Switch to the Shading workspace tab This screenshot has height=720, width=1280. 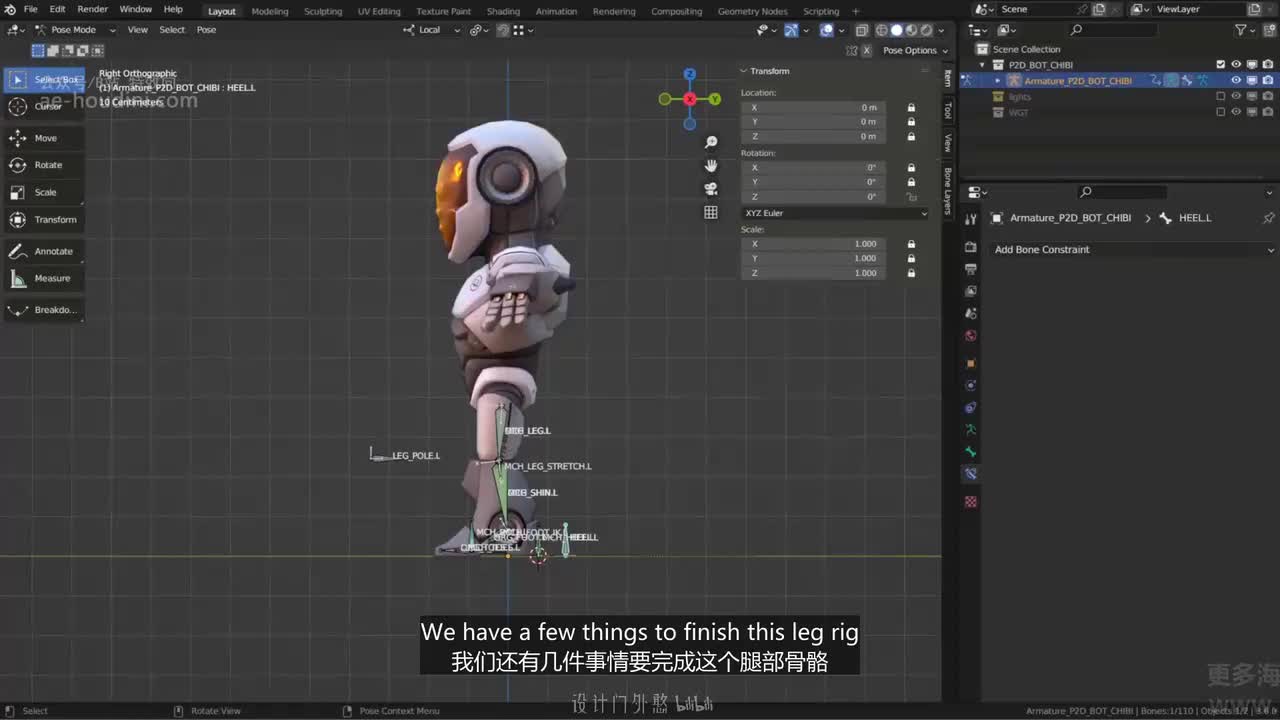click(x=503, y=11)
